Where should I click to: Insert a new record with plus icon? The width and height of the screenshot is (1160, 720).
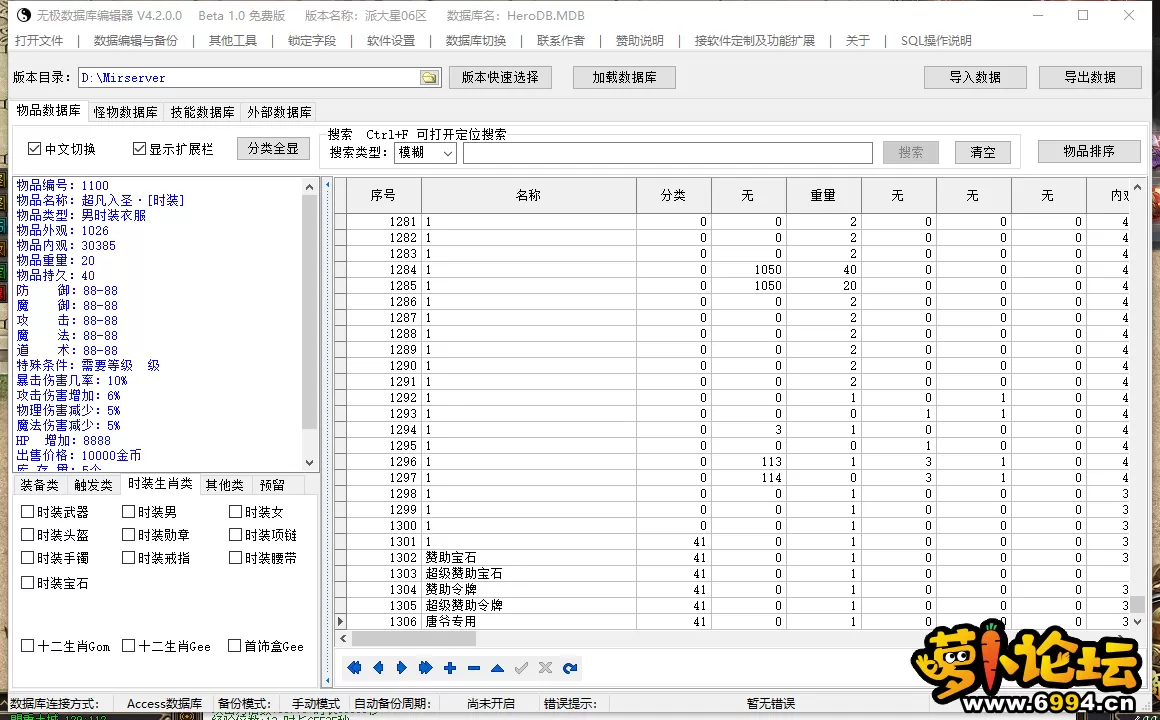450,668
